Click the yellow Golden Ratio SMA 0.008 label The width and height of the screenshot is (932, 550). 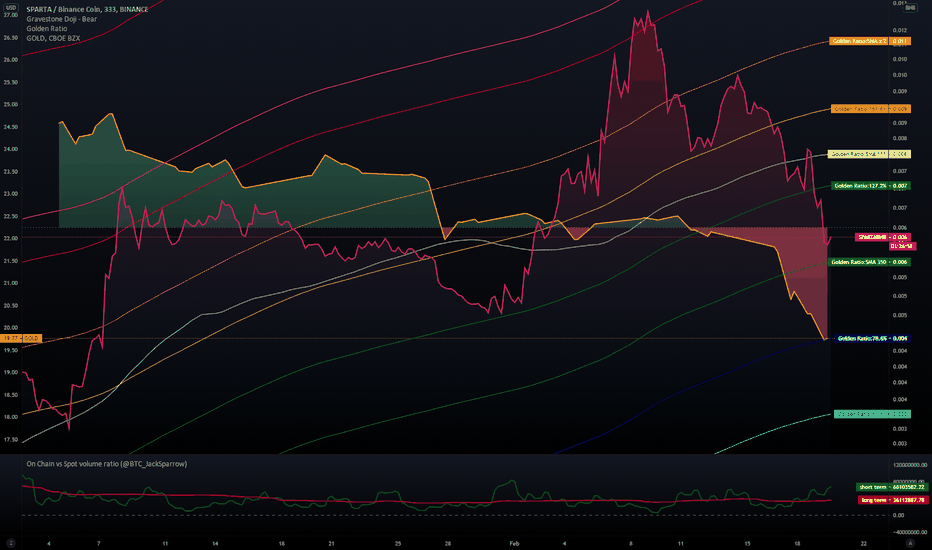pos(869,154)
